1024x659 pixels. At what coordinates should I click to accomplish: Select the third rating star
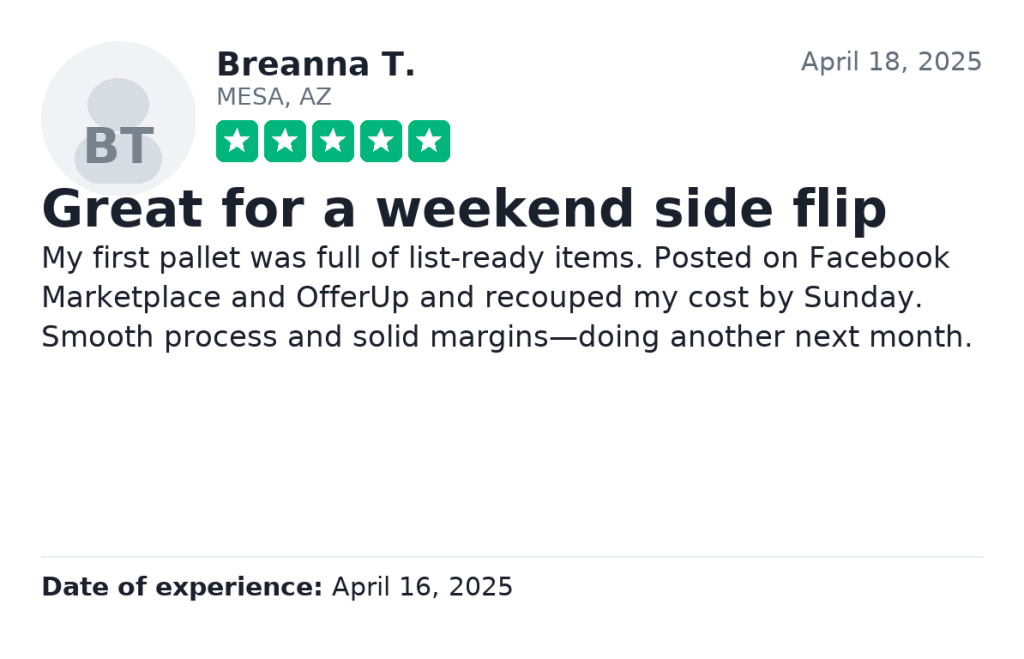[333, 141]
